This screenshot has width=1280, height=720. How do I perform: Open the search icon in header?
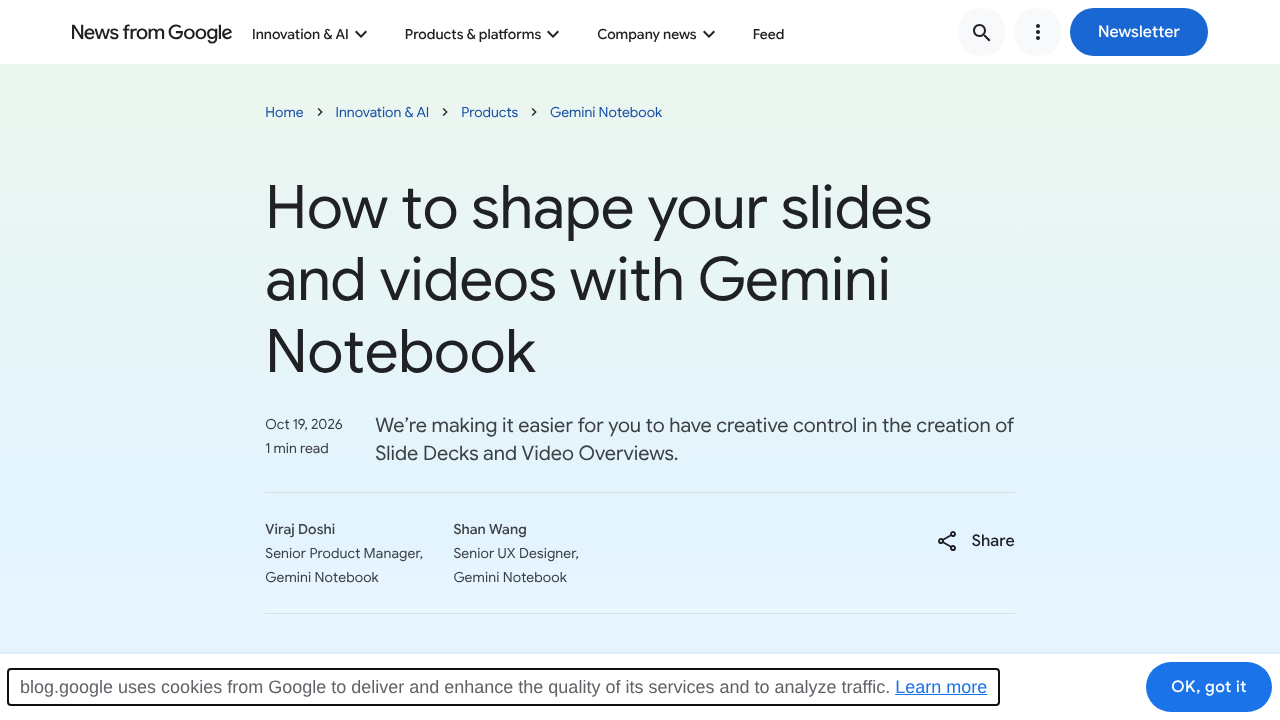982,32
